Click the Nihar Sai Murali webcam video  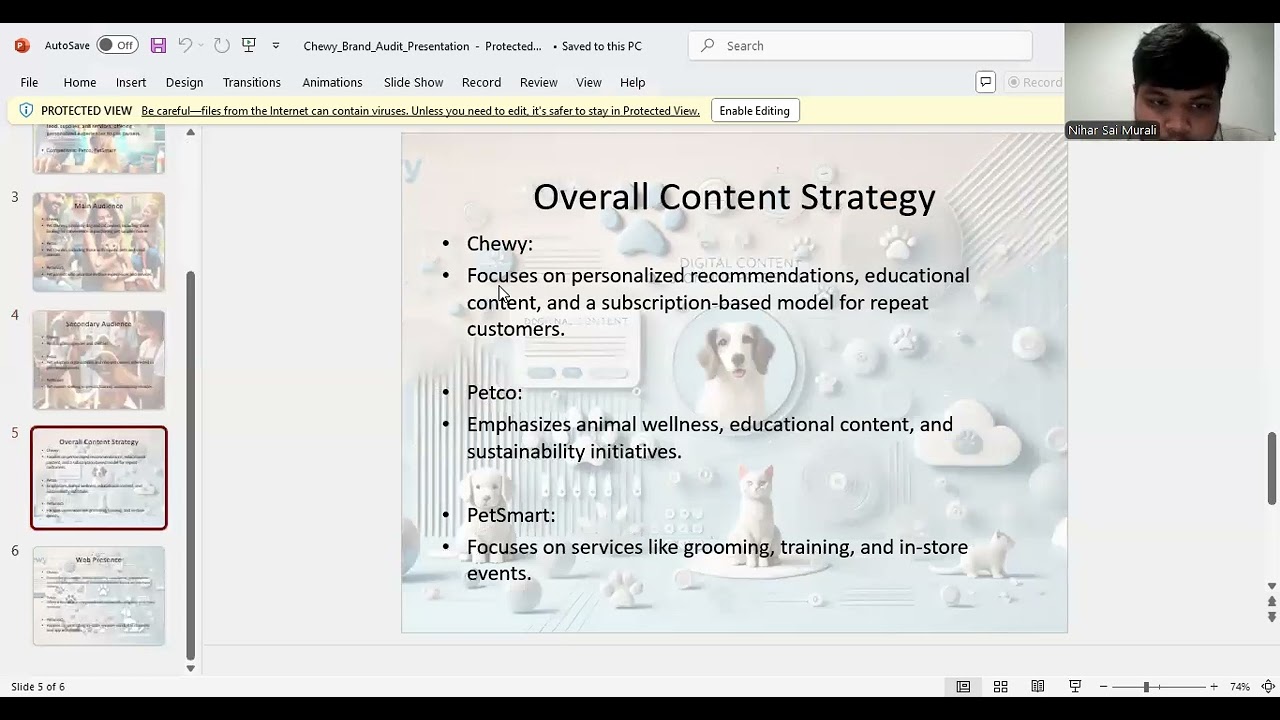coord(1170,82)
